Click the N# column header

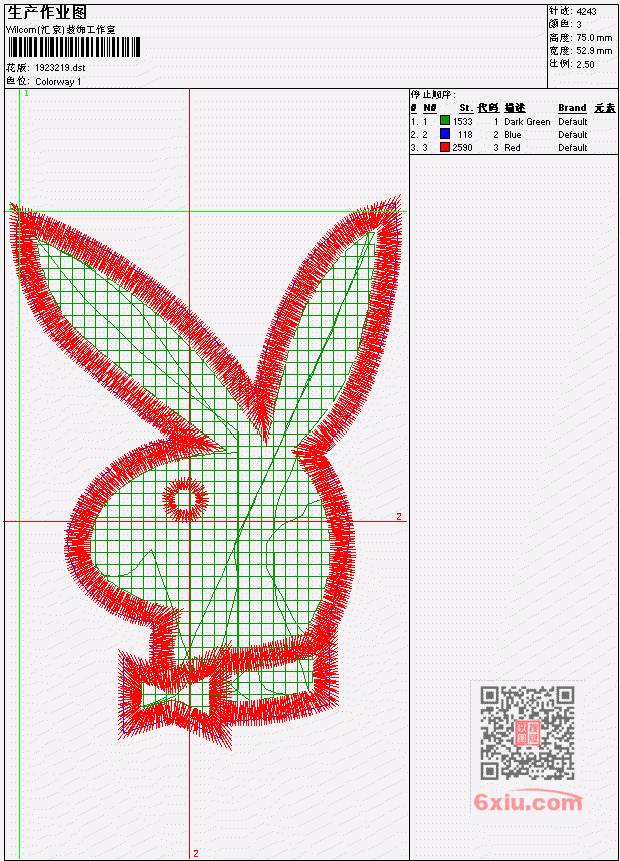coord(430,108)
